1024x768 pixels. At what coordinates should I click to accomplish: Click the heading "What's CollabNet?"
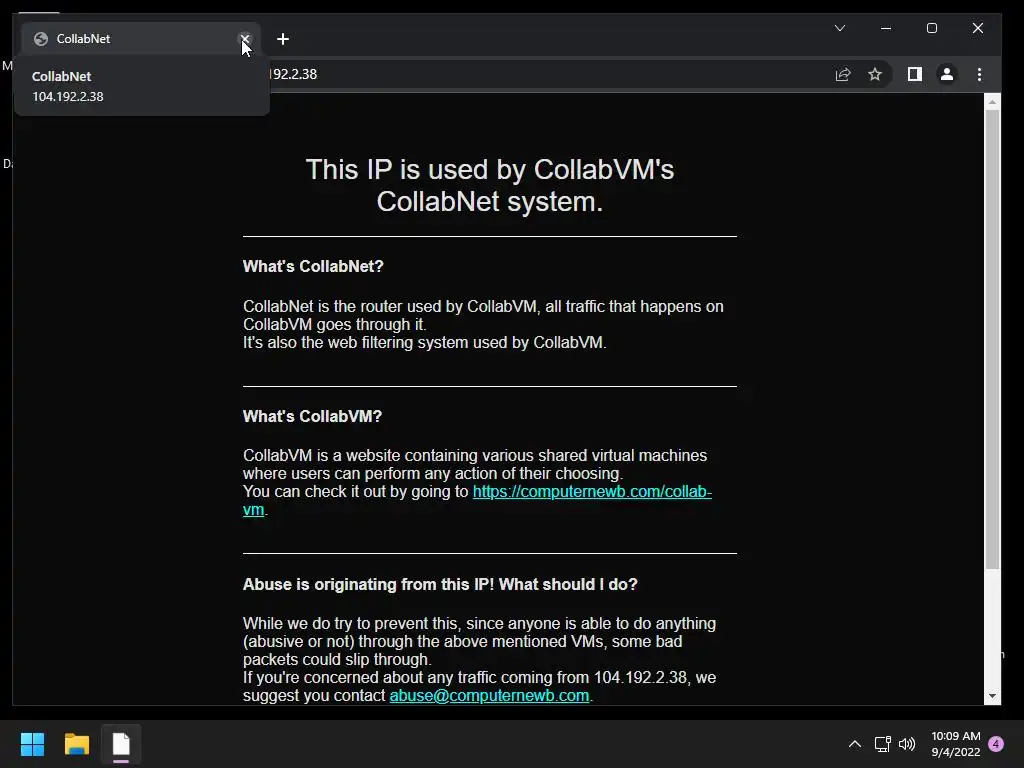[x=313, y=266]
